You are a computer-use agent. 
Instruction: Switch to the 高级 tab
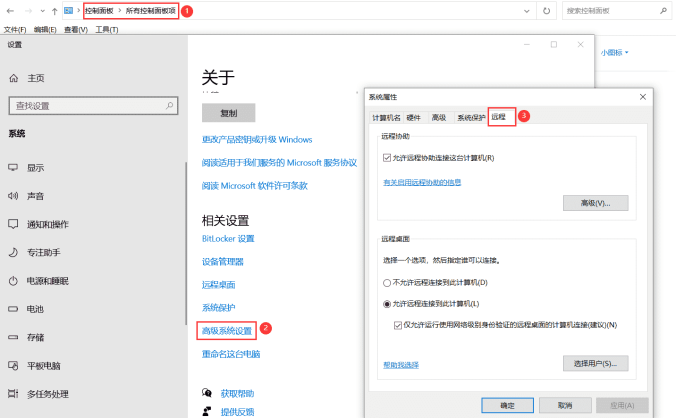coord(439,118)
